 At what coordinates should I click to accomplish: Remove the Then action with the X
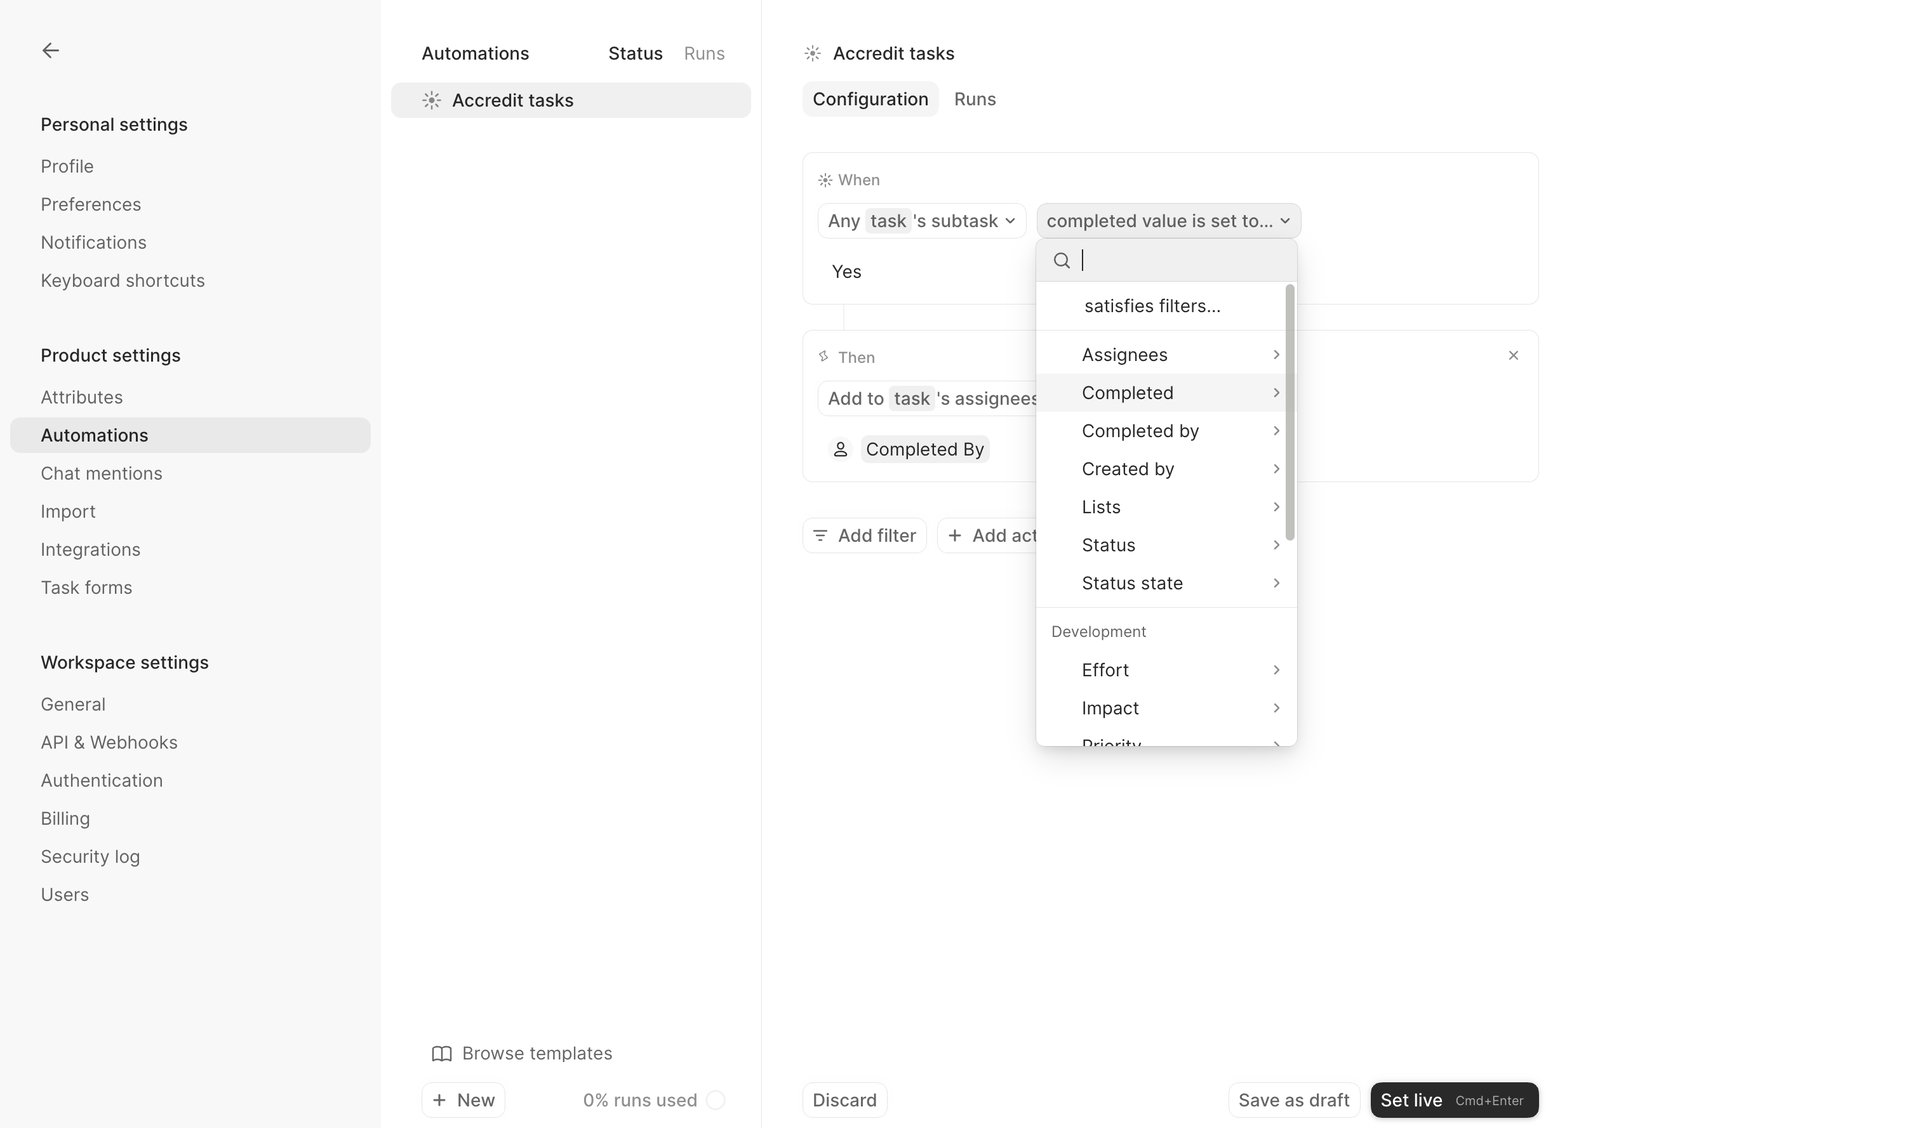(x=1513, y=355)
